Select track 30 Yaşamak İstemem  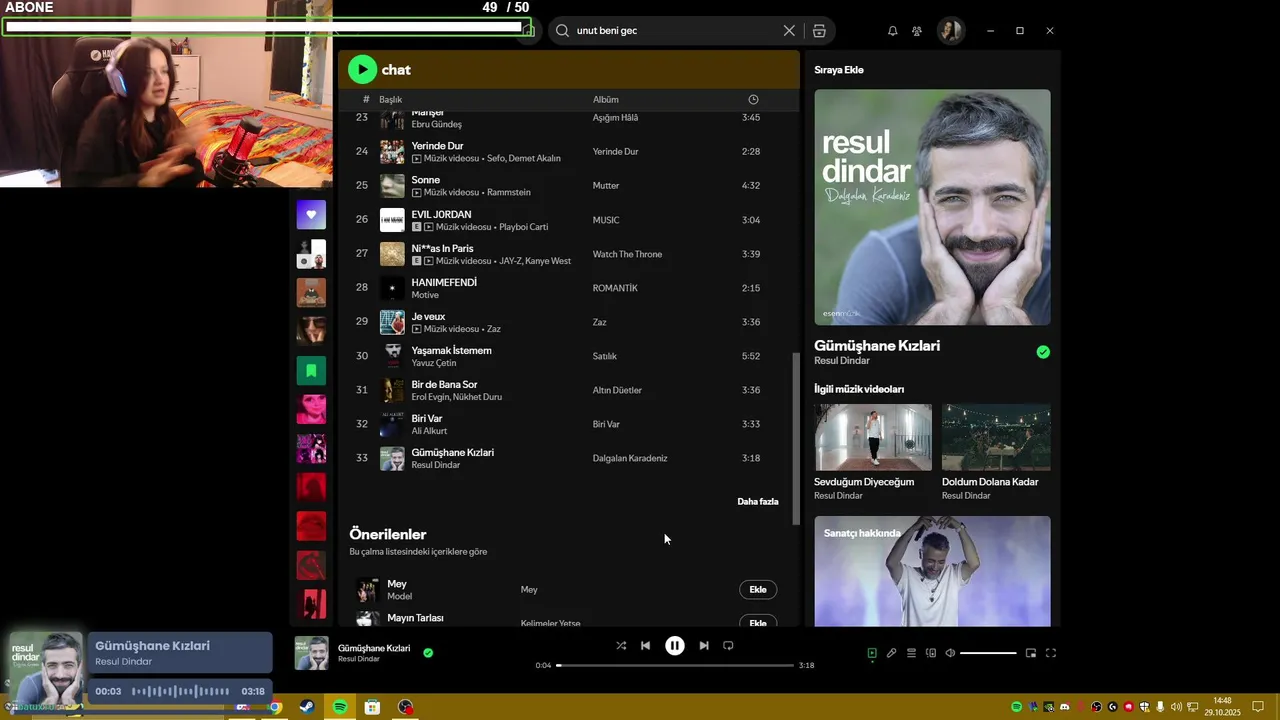click(x=570, y=356)
